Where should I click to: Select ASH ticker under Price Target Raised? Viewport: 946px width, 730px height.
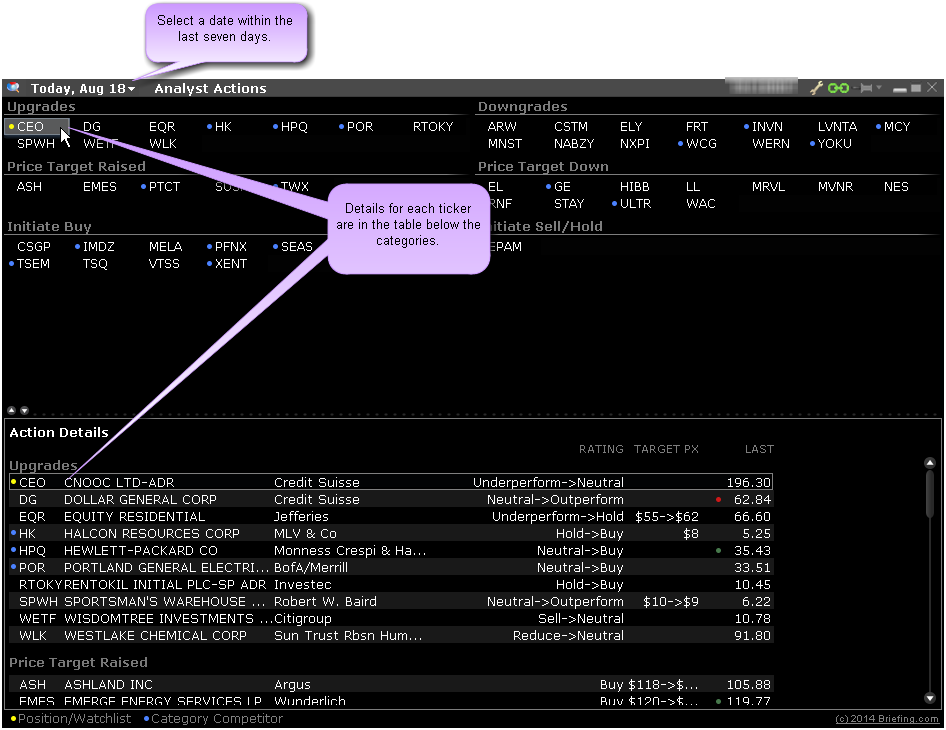pos(30,186)
